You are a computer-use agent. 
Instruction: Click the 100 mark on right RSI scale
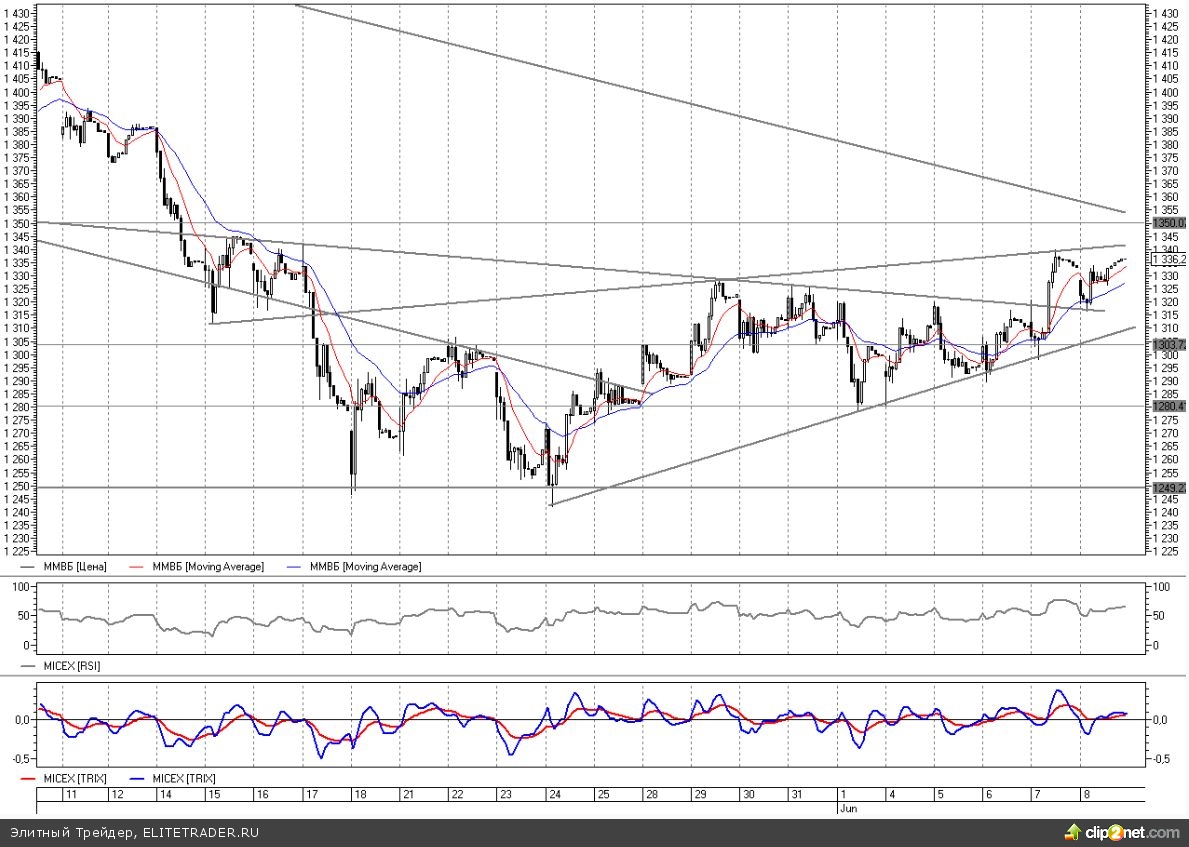pos(1162,587)
